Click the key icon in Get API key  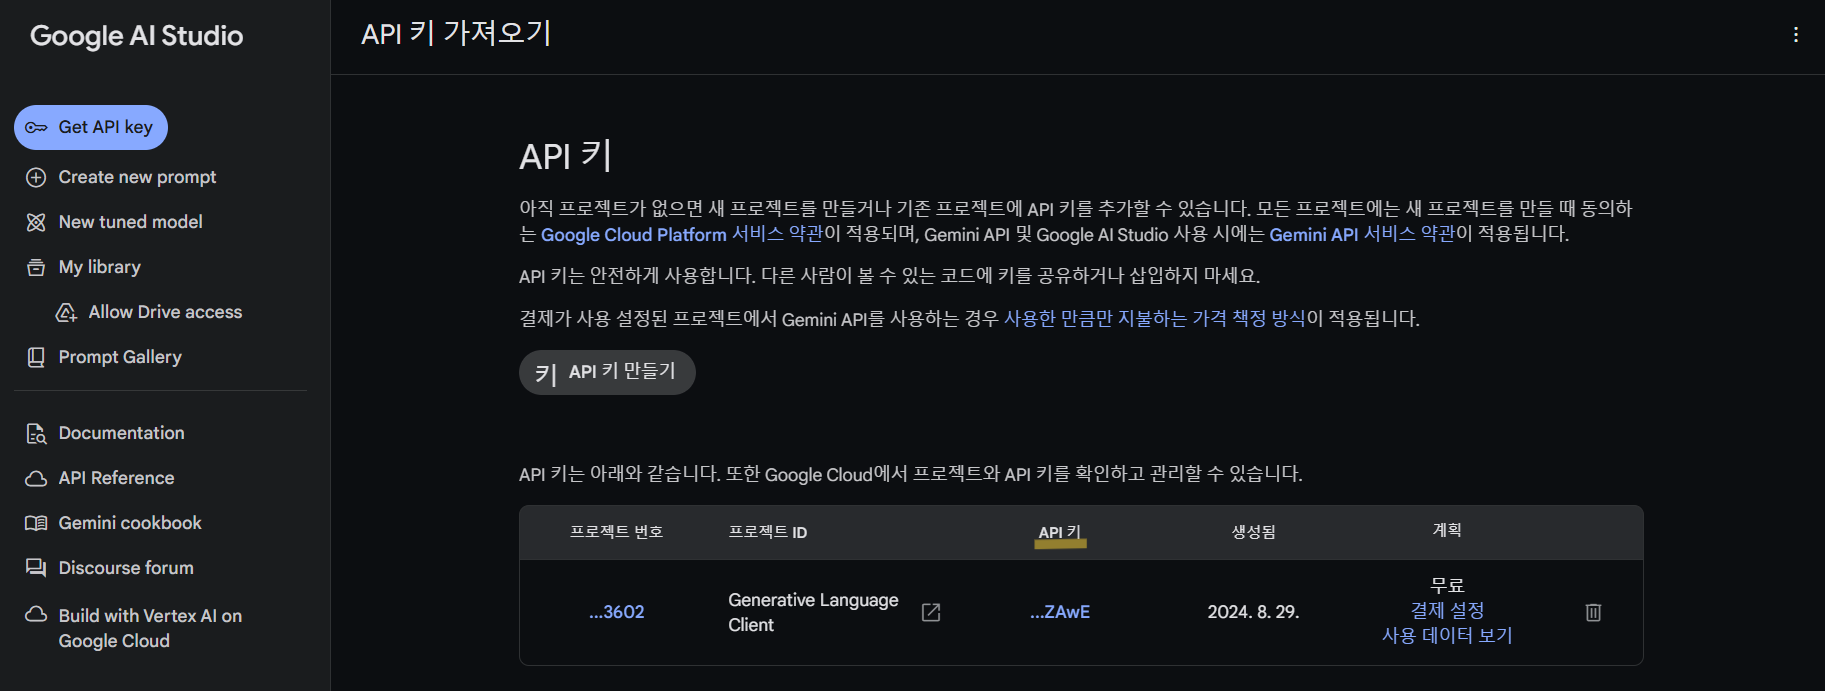coord(36,127)
